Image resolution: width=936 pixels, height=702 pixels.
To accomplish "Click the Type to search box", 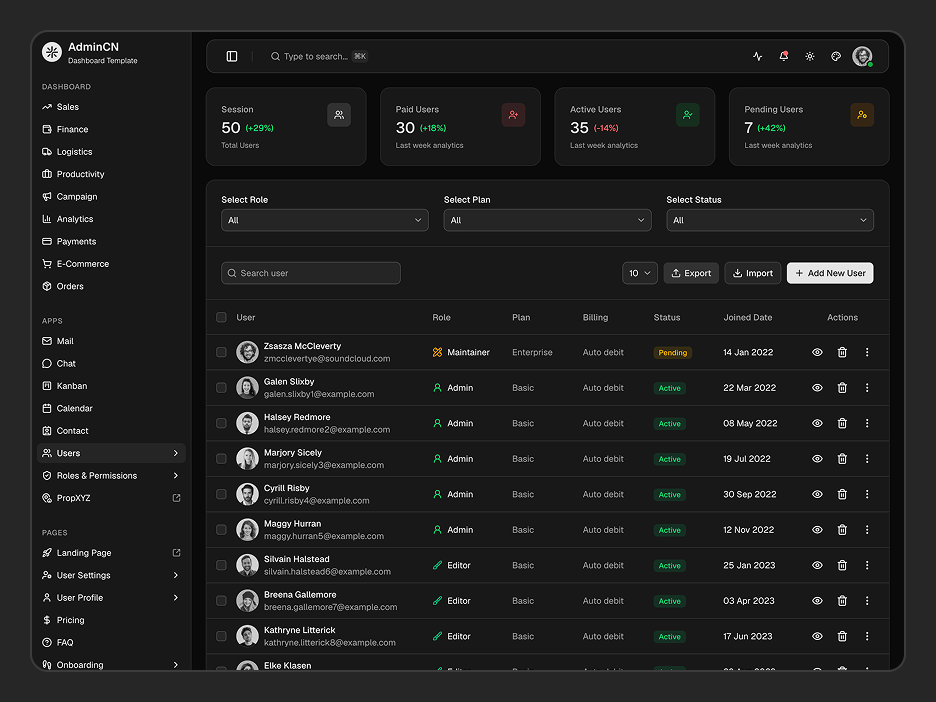I will (319, 56).
